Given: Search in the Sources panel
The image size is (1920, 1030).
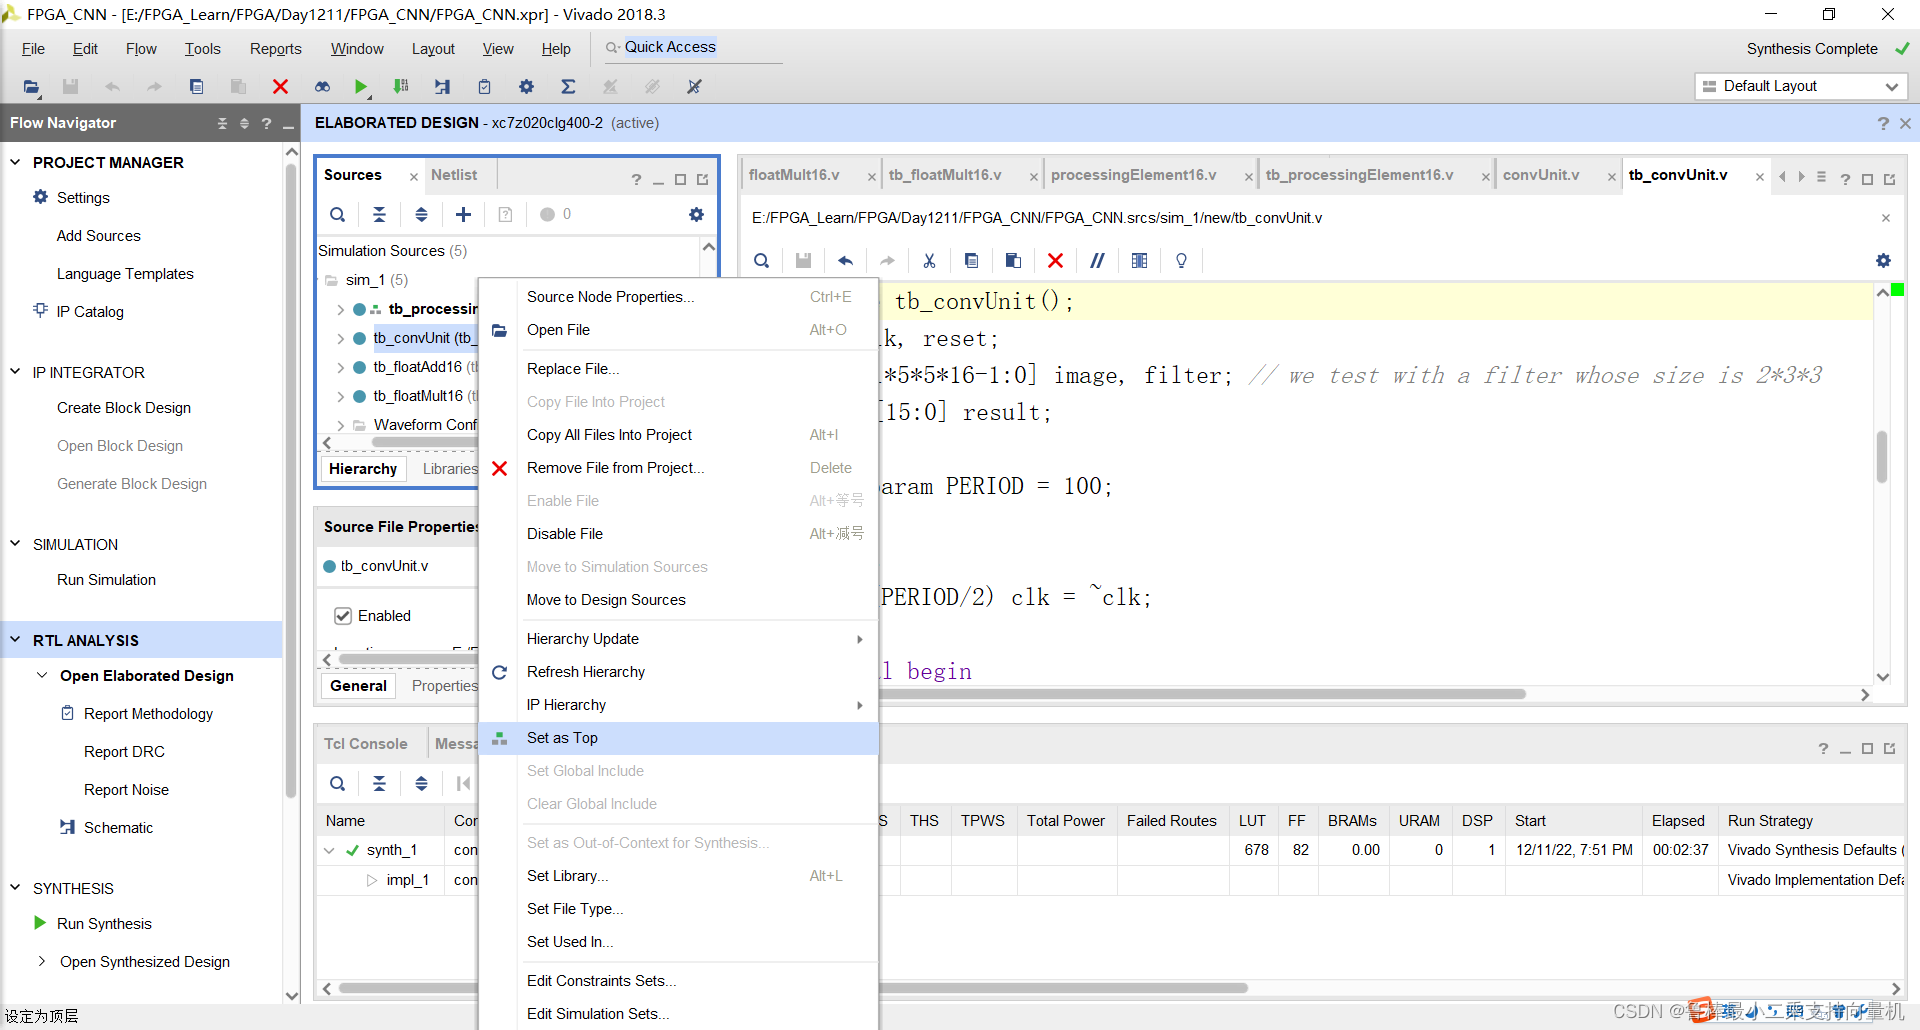Looking at the screenshot, I should [338, 214].
